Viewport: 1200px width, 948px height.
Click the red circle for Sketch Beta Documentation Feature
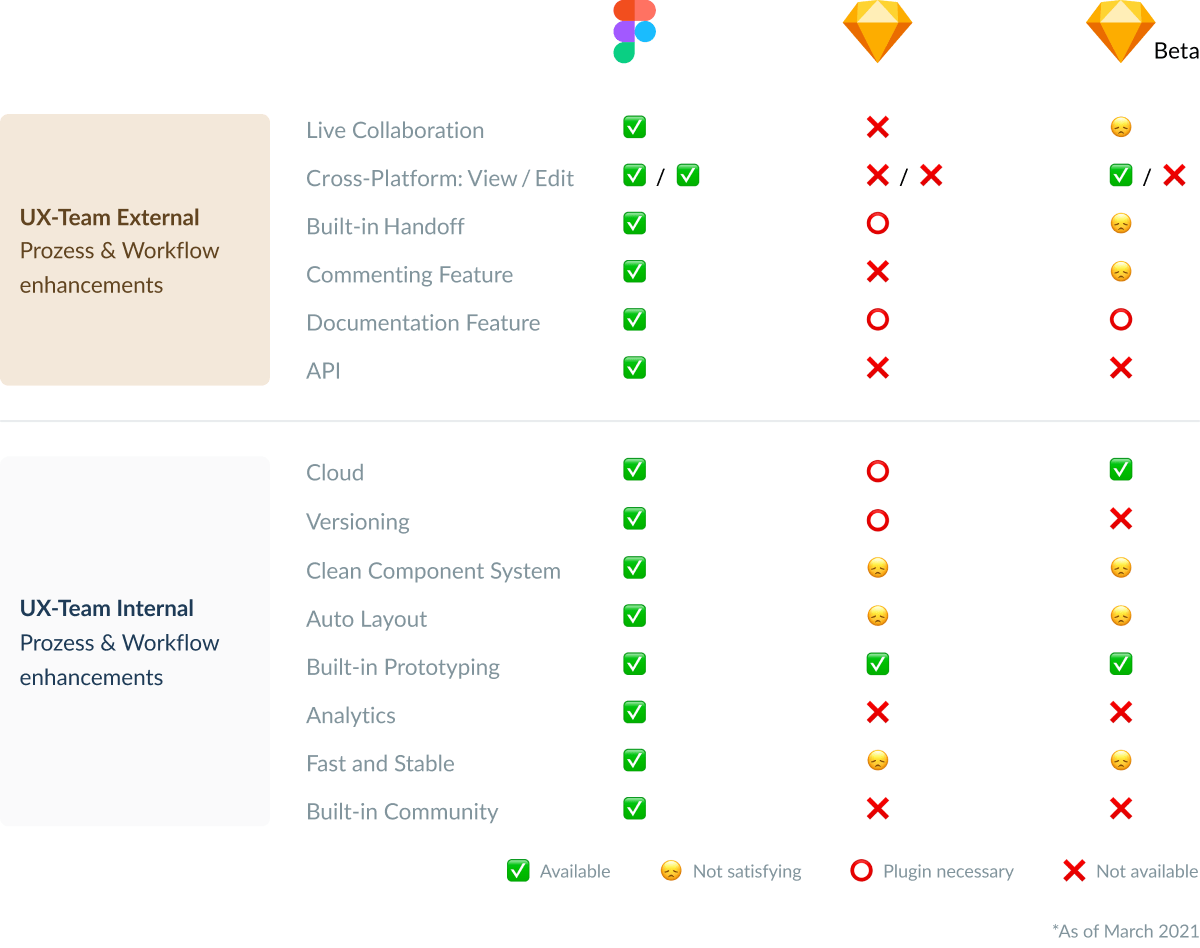[x=1121, y=320]
